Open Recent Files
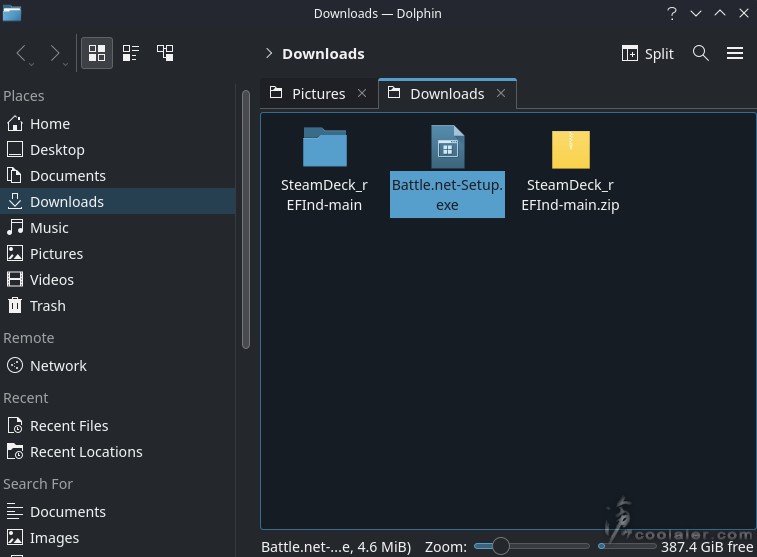 (117, 426)
